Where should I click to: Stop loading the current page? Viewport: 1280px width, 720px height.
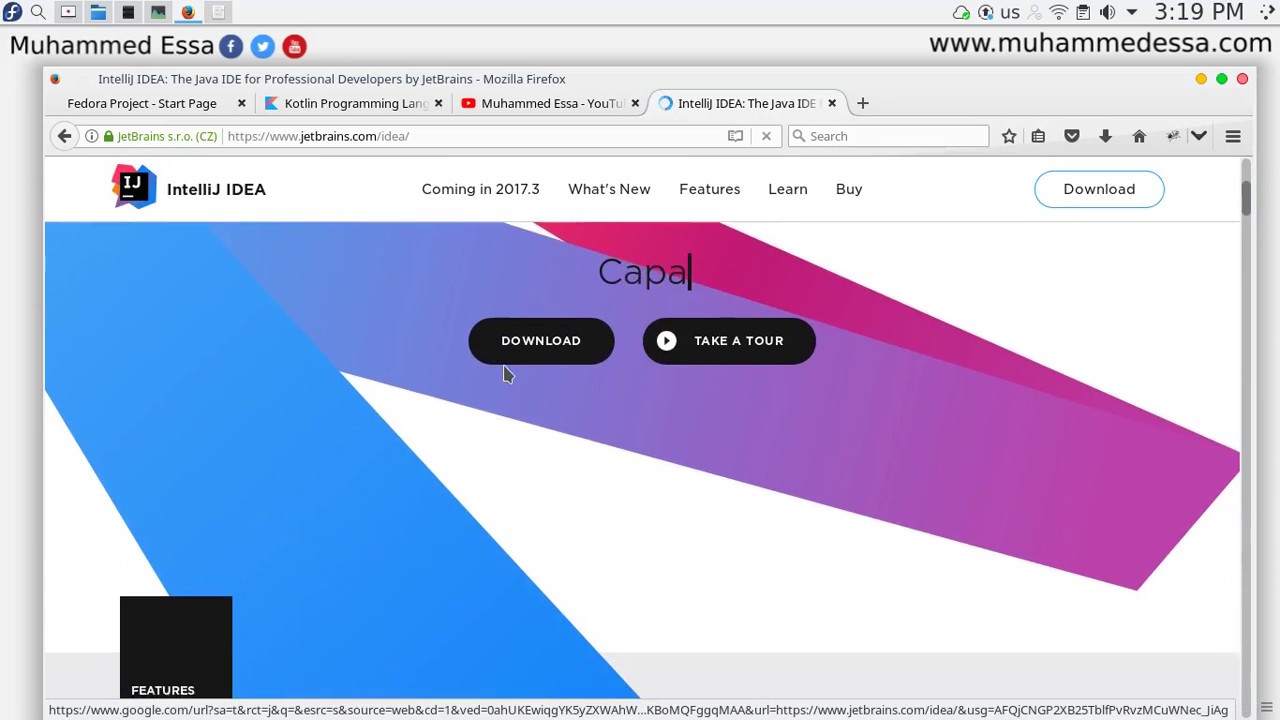(x=766, y=136)
